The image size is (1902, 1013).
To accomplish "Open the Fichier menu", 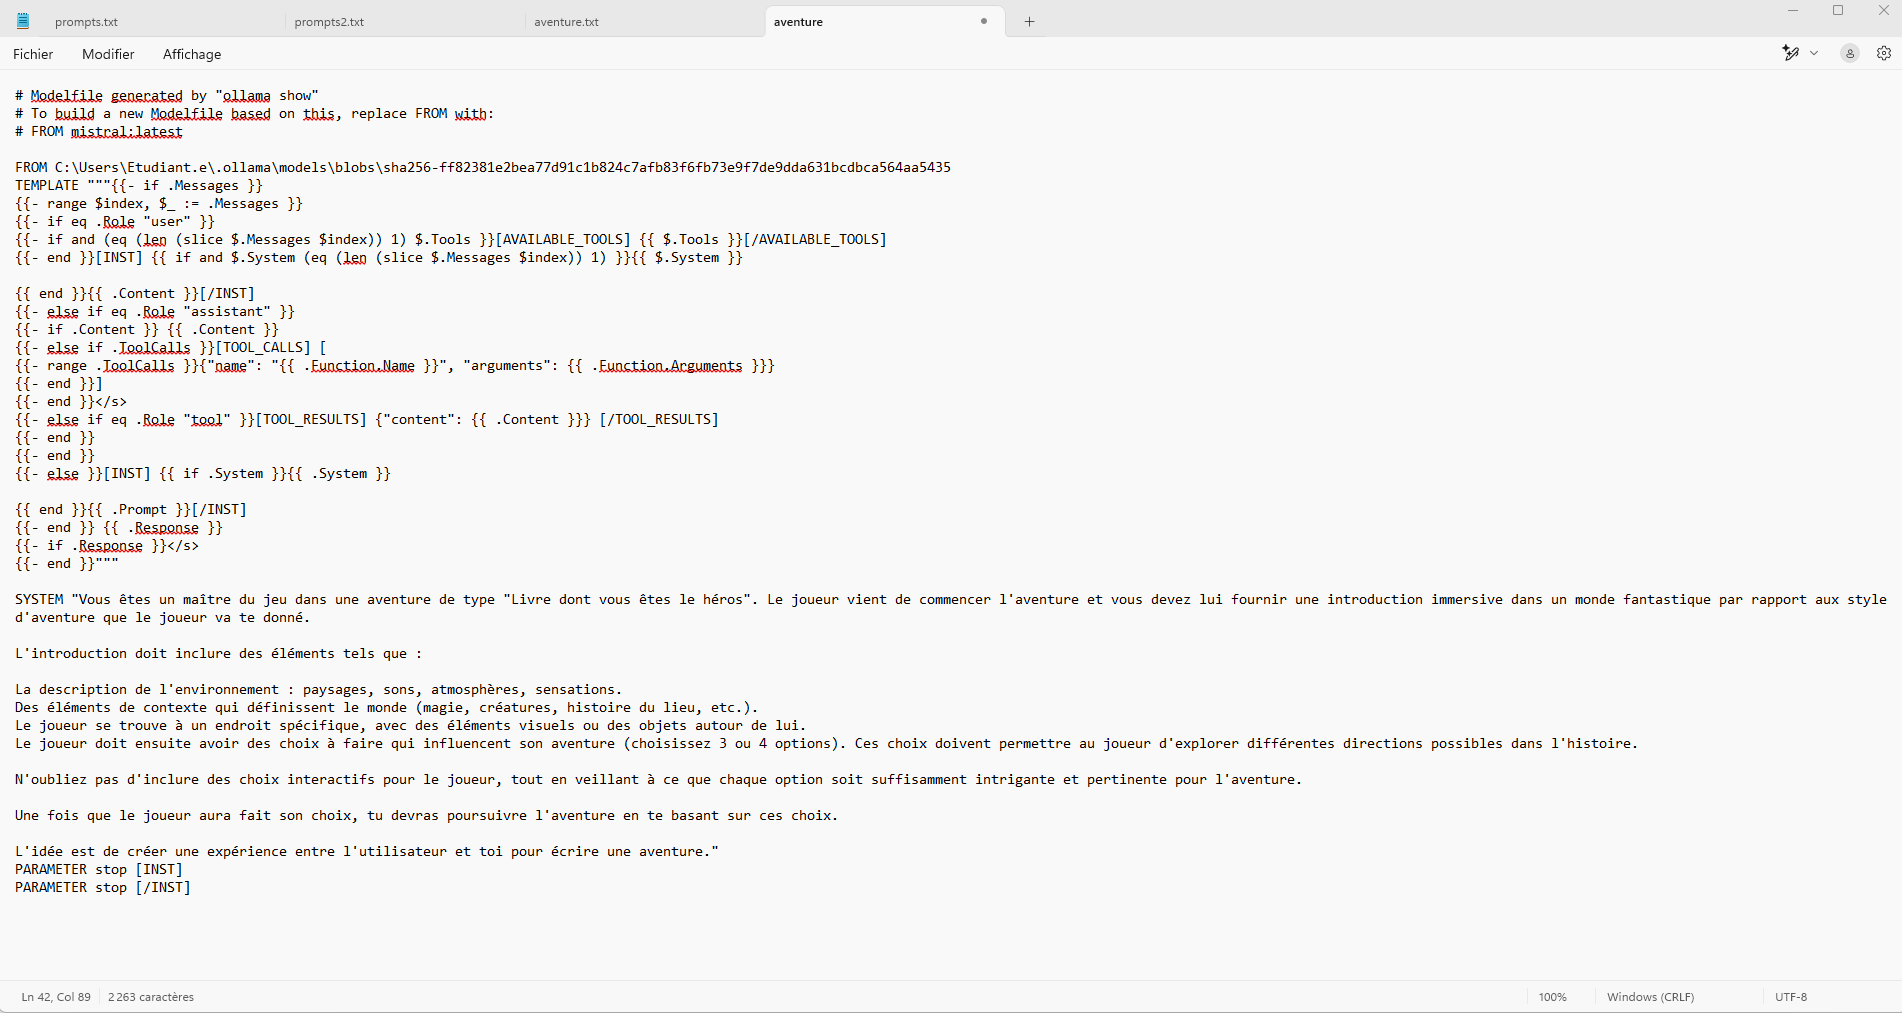I will [33, 54].
